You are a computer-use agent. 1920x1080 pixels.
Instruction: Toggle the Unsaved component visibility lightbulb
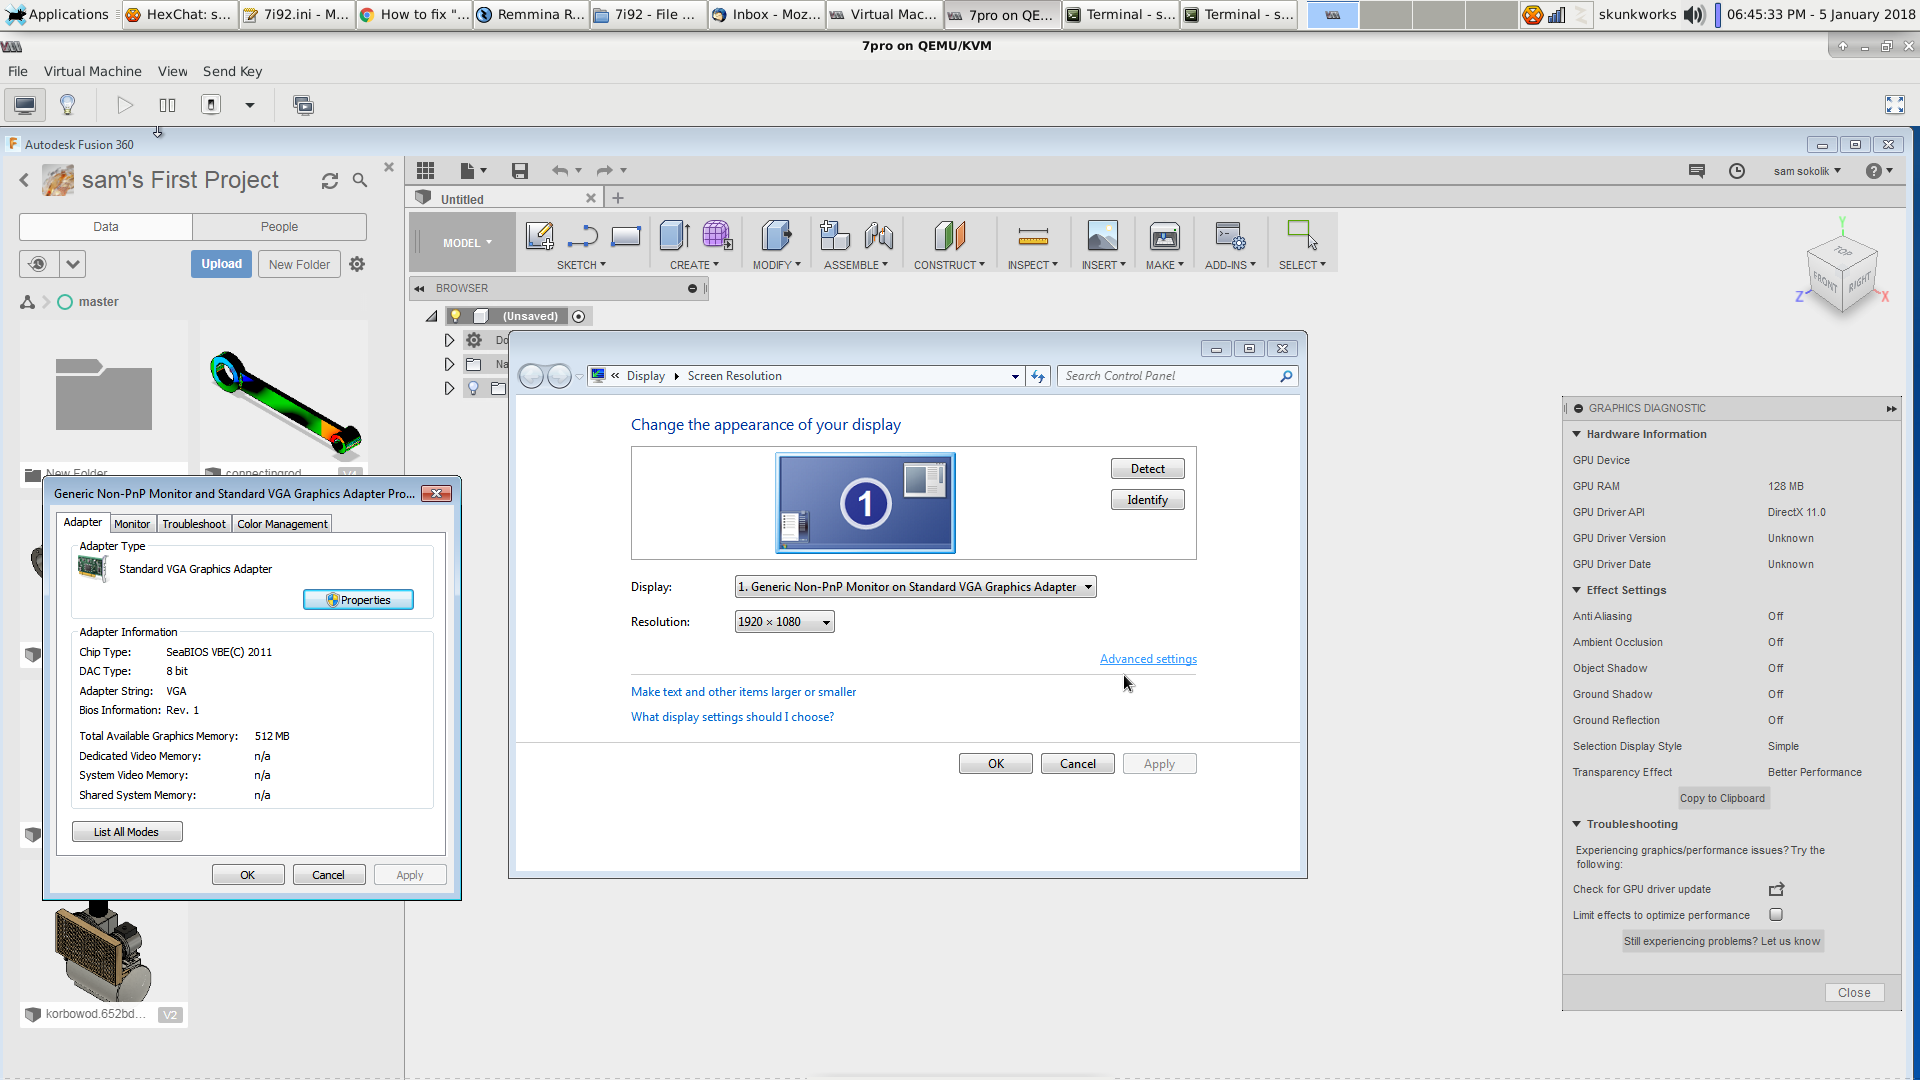pos(455,316)
